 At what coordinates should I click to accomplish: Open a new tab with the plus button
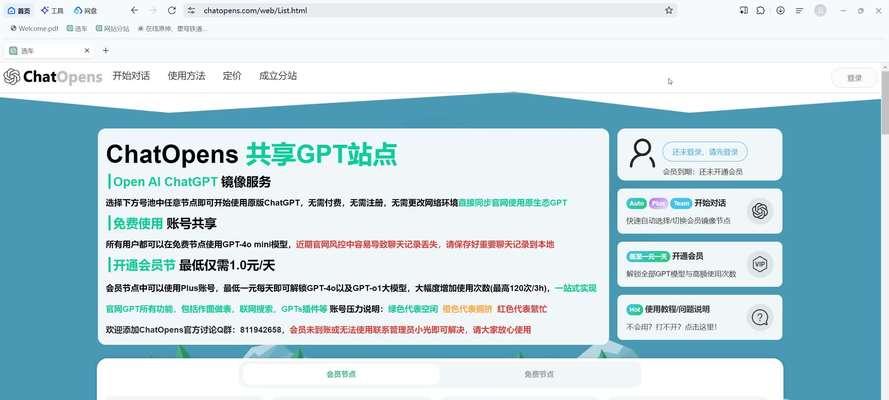[x=105, y=50]
